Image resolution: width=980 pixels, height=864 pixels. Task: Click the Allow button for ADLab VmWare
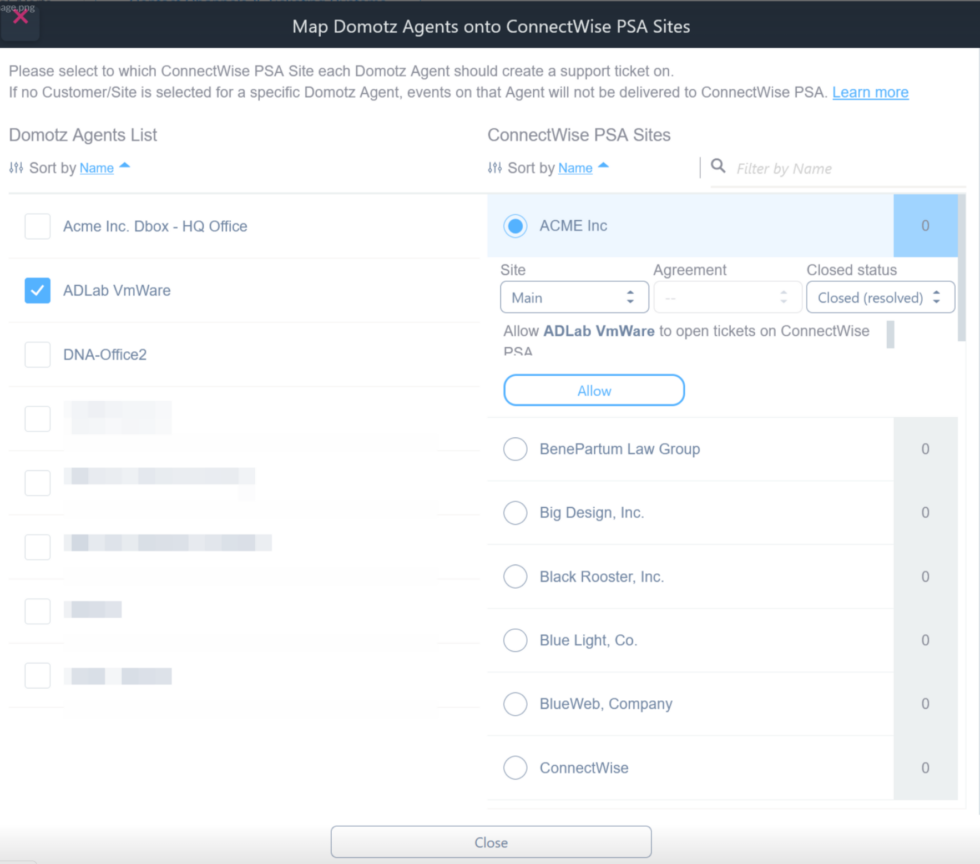pos(593,390)
